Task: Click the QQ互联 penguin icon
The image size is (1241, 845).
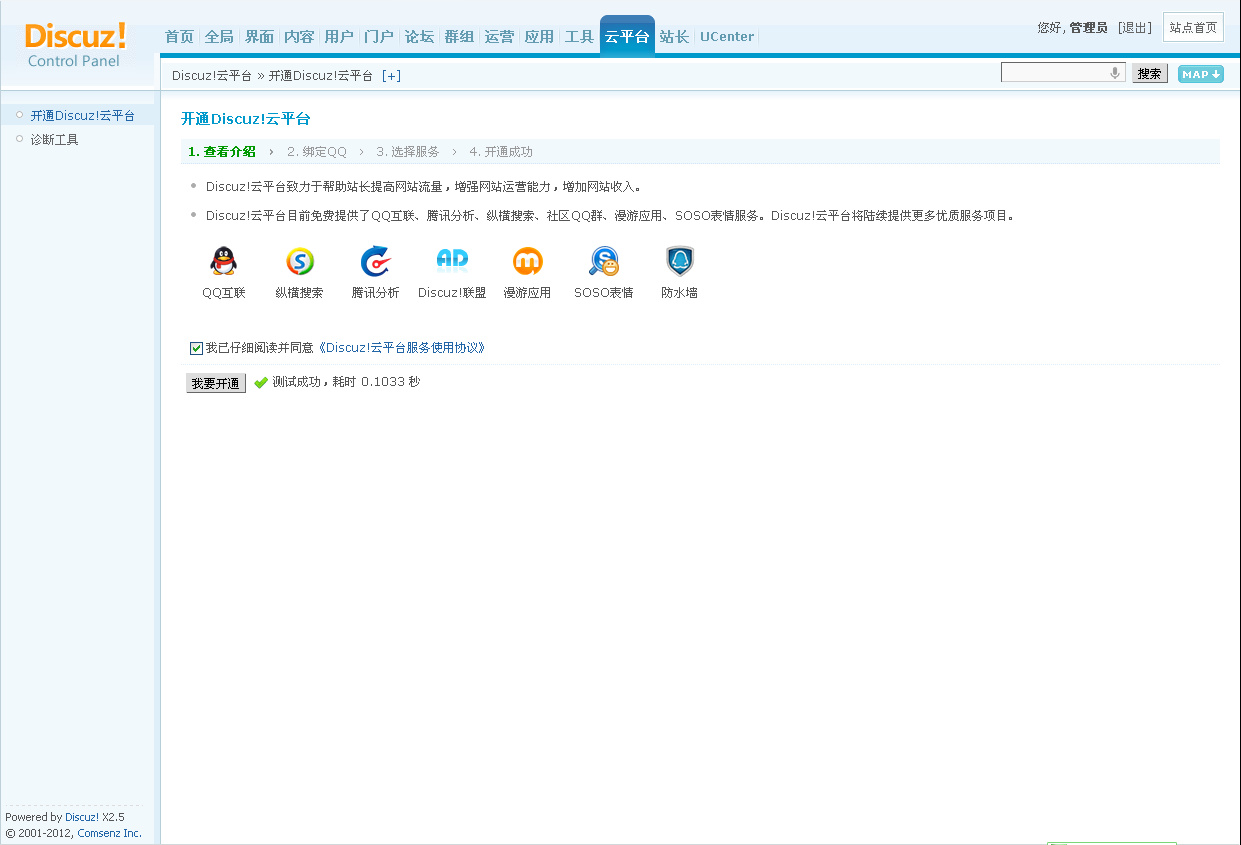Action: (224, 261)
